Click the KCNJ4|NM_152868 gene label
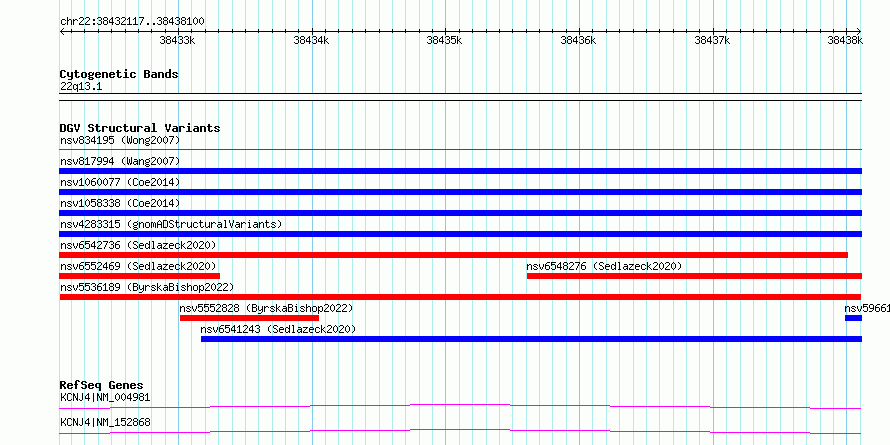890x445 pixels. pyautogui.click(x=105, y=422)
